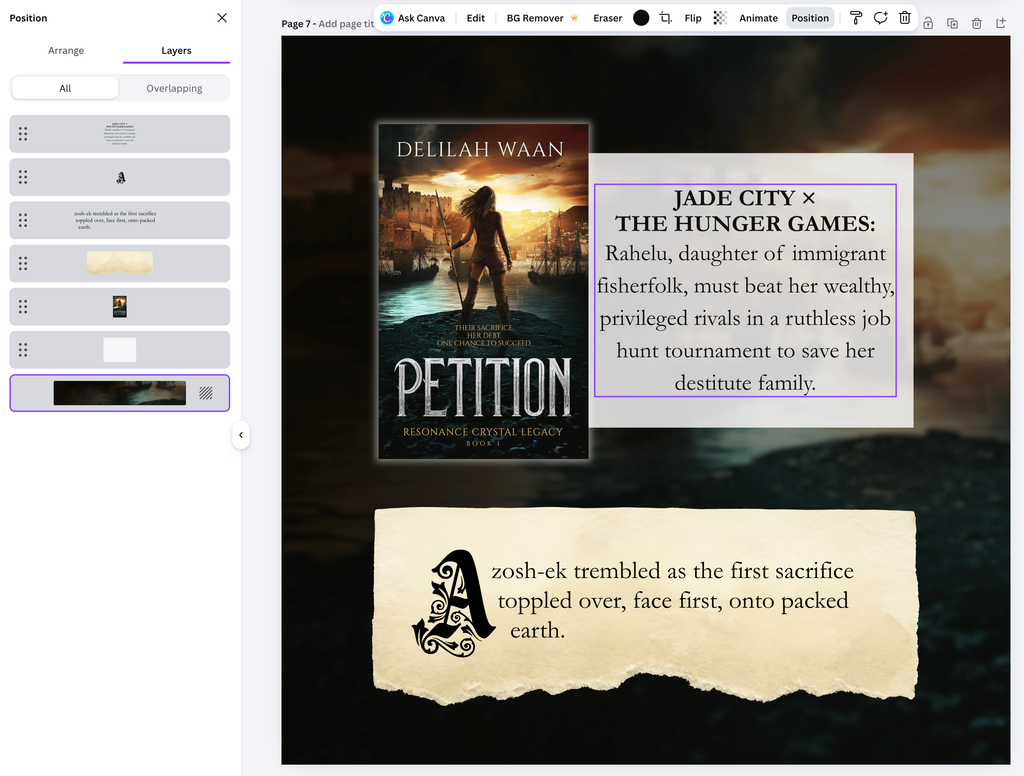Toggle layer filter to Overlapping
The height and width of the screenshot is (776, 1024).
tap(174, 88)
